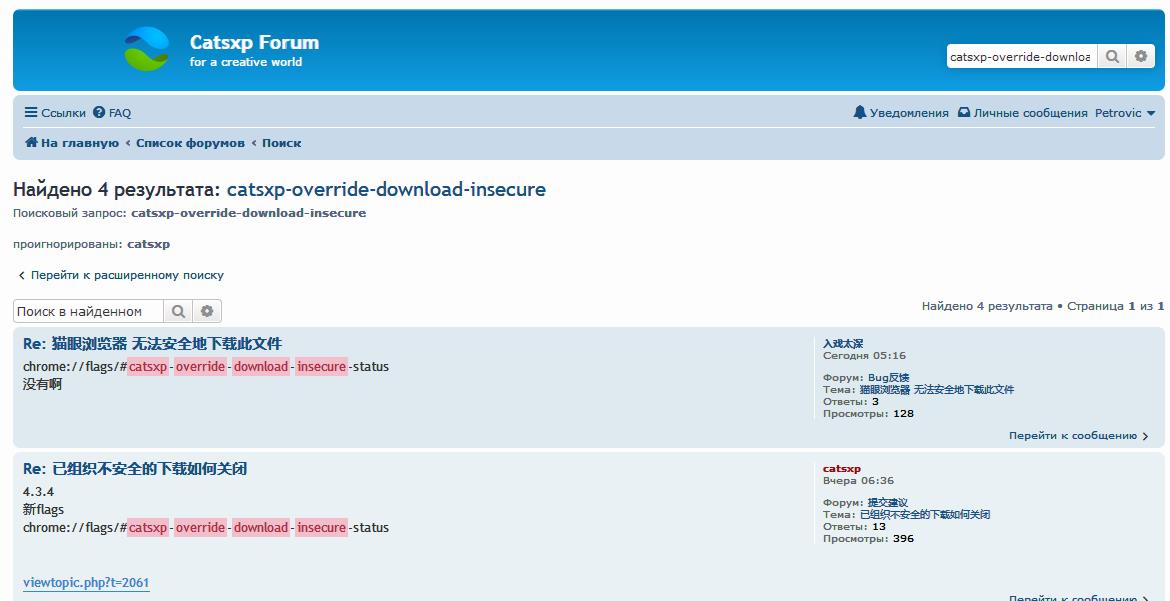Click the search-in-results gear button
Image resolution: width=1170 pixels, height=601 pixels.
coord(207,311)
